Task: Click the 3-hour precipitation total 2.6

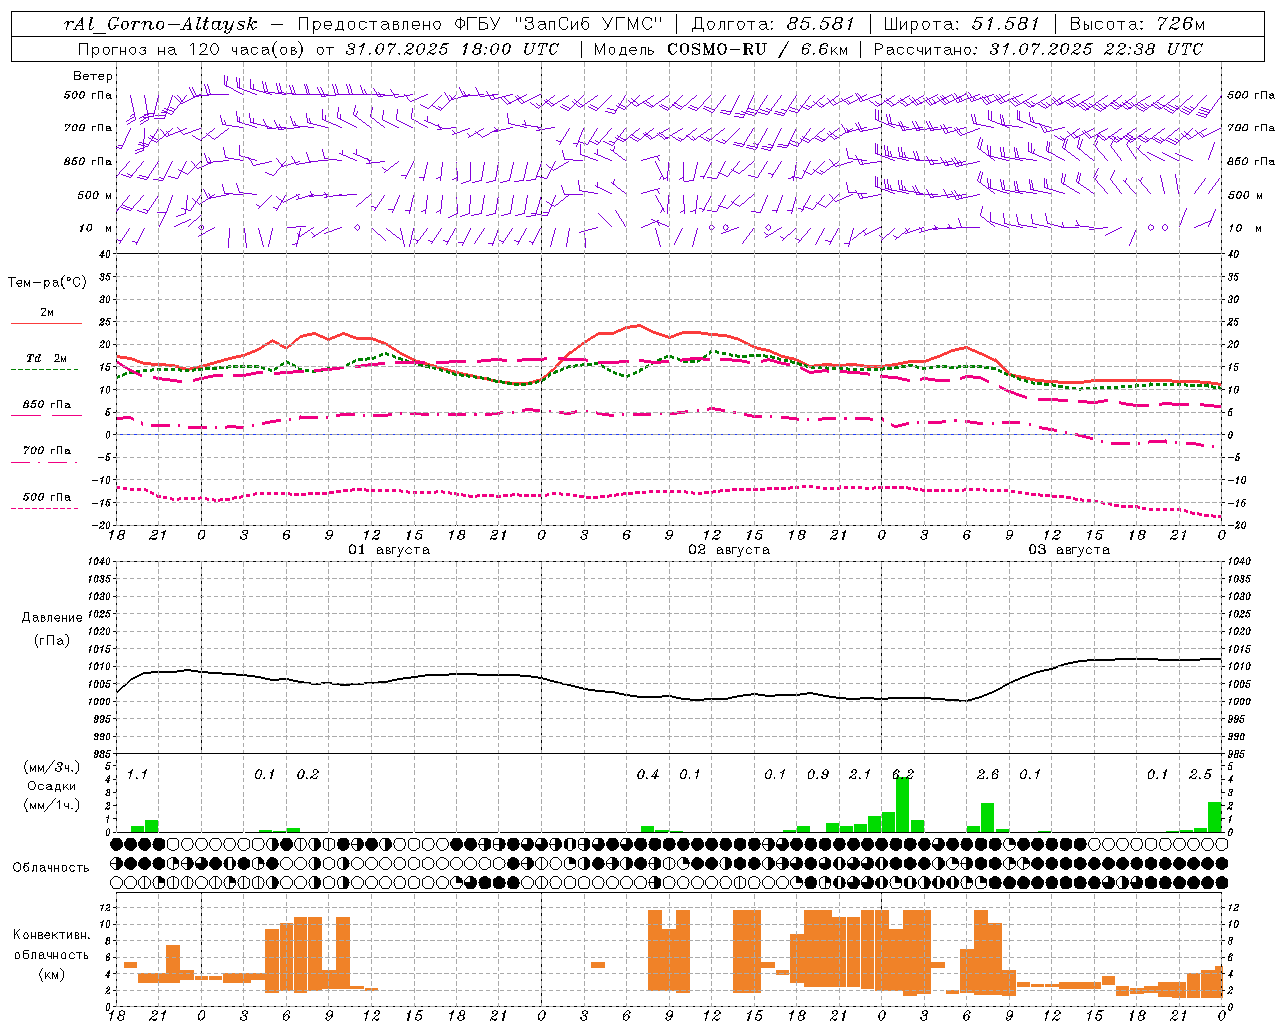Action: (988, 775)
